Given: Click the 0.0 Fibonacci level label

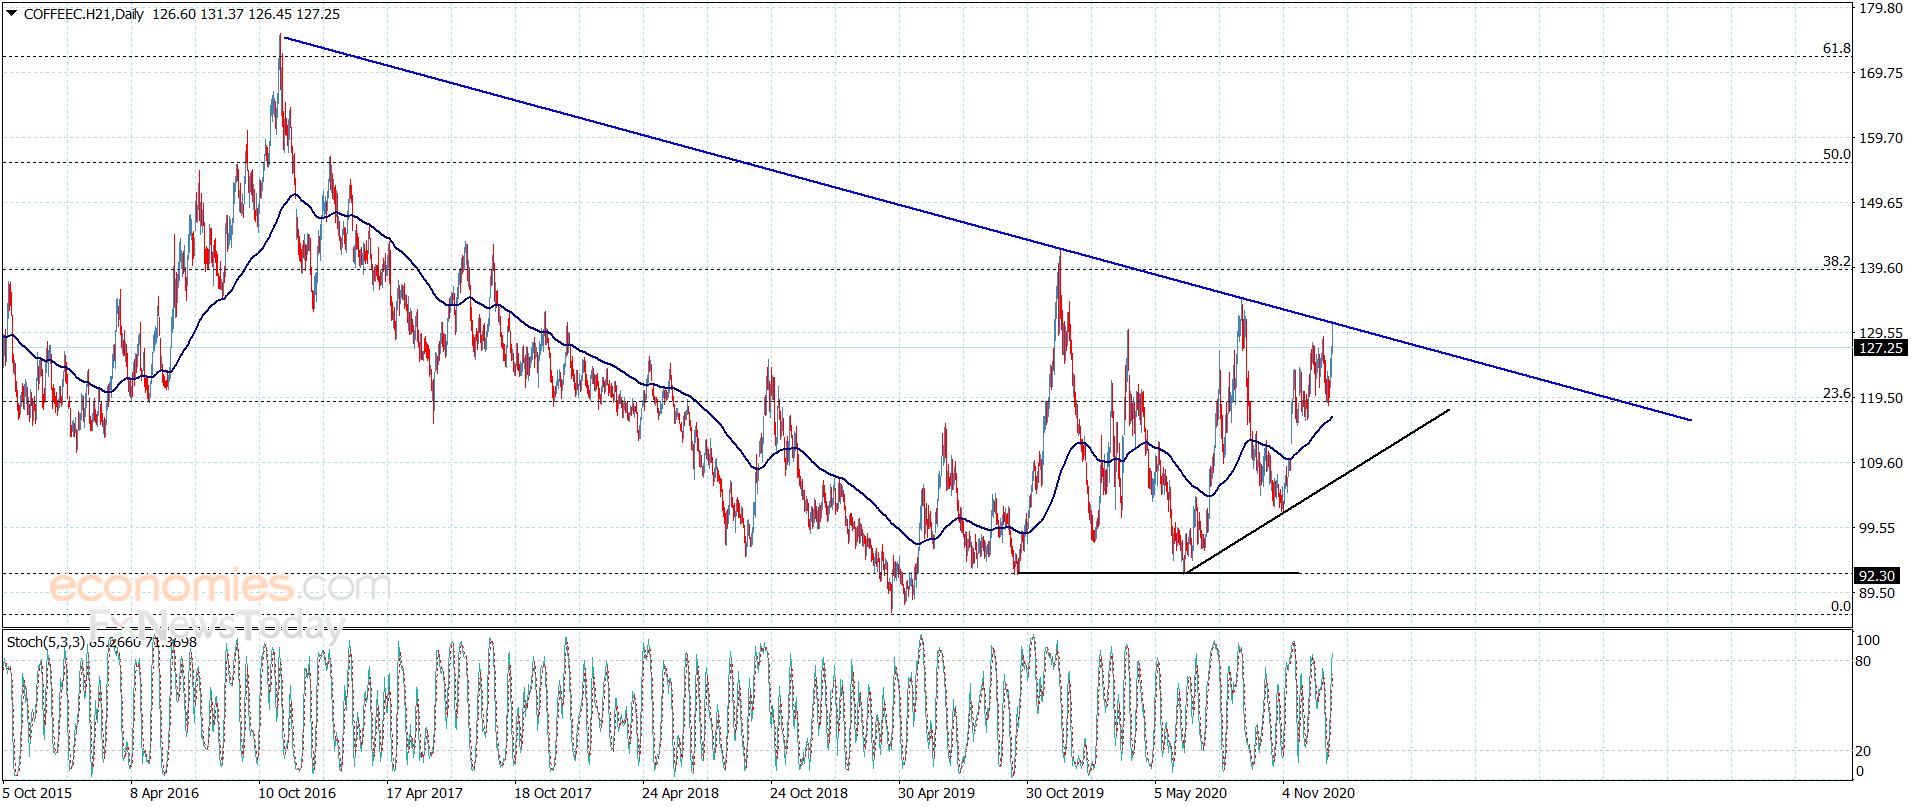Looking at the screenshot, I should [1840, 606].
